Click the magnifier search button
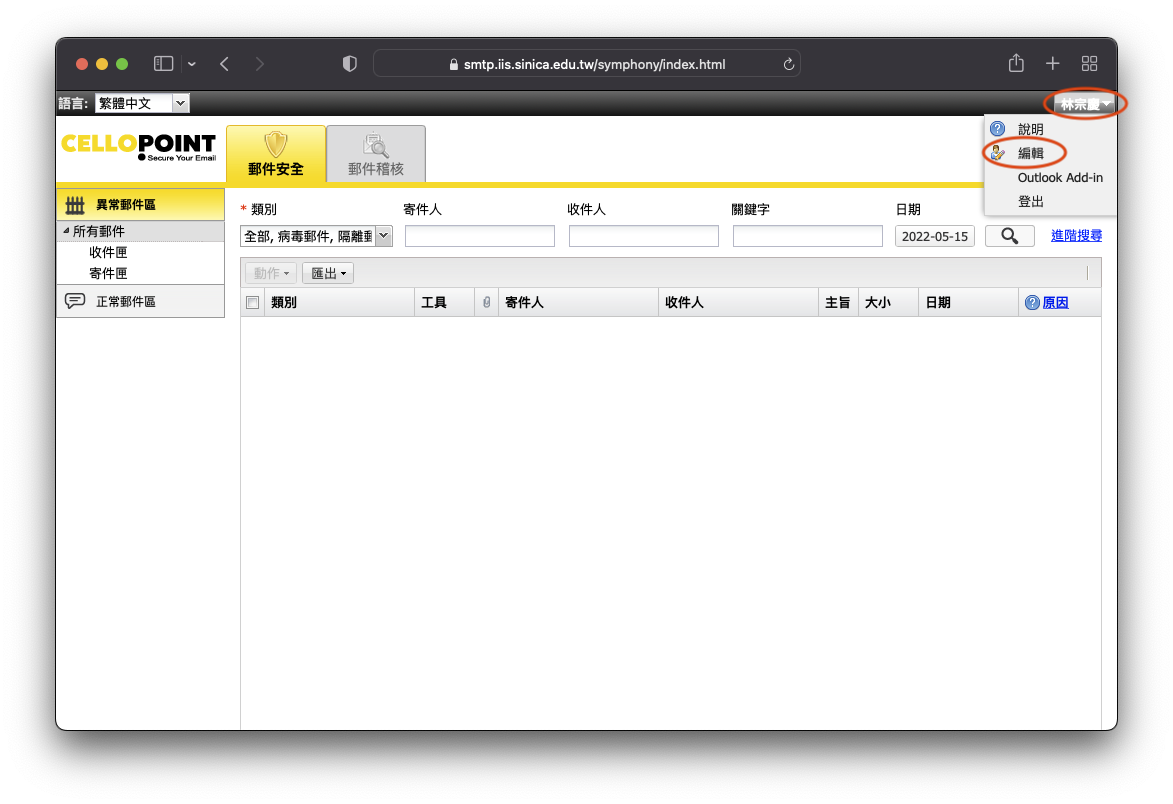Screen dimensions: 1173x804 point(1010,236)
